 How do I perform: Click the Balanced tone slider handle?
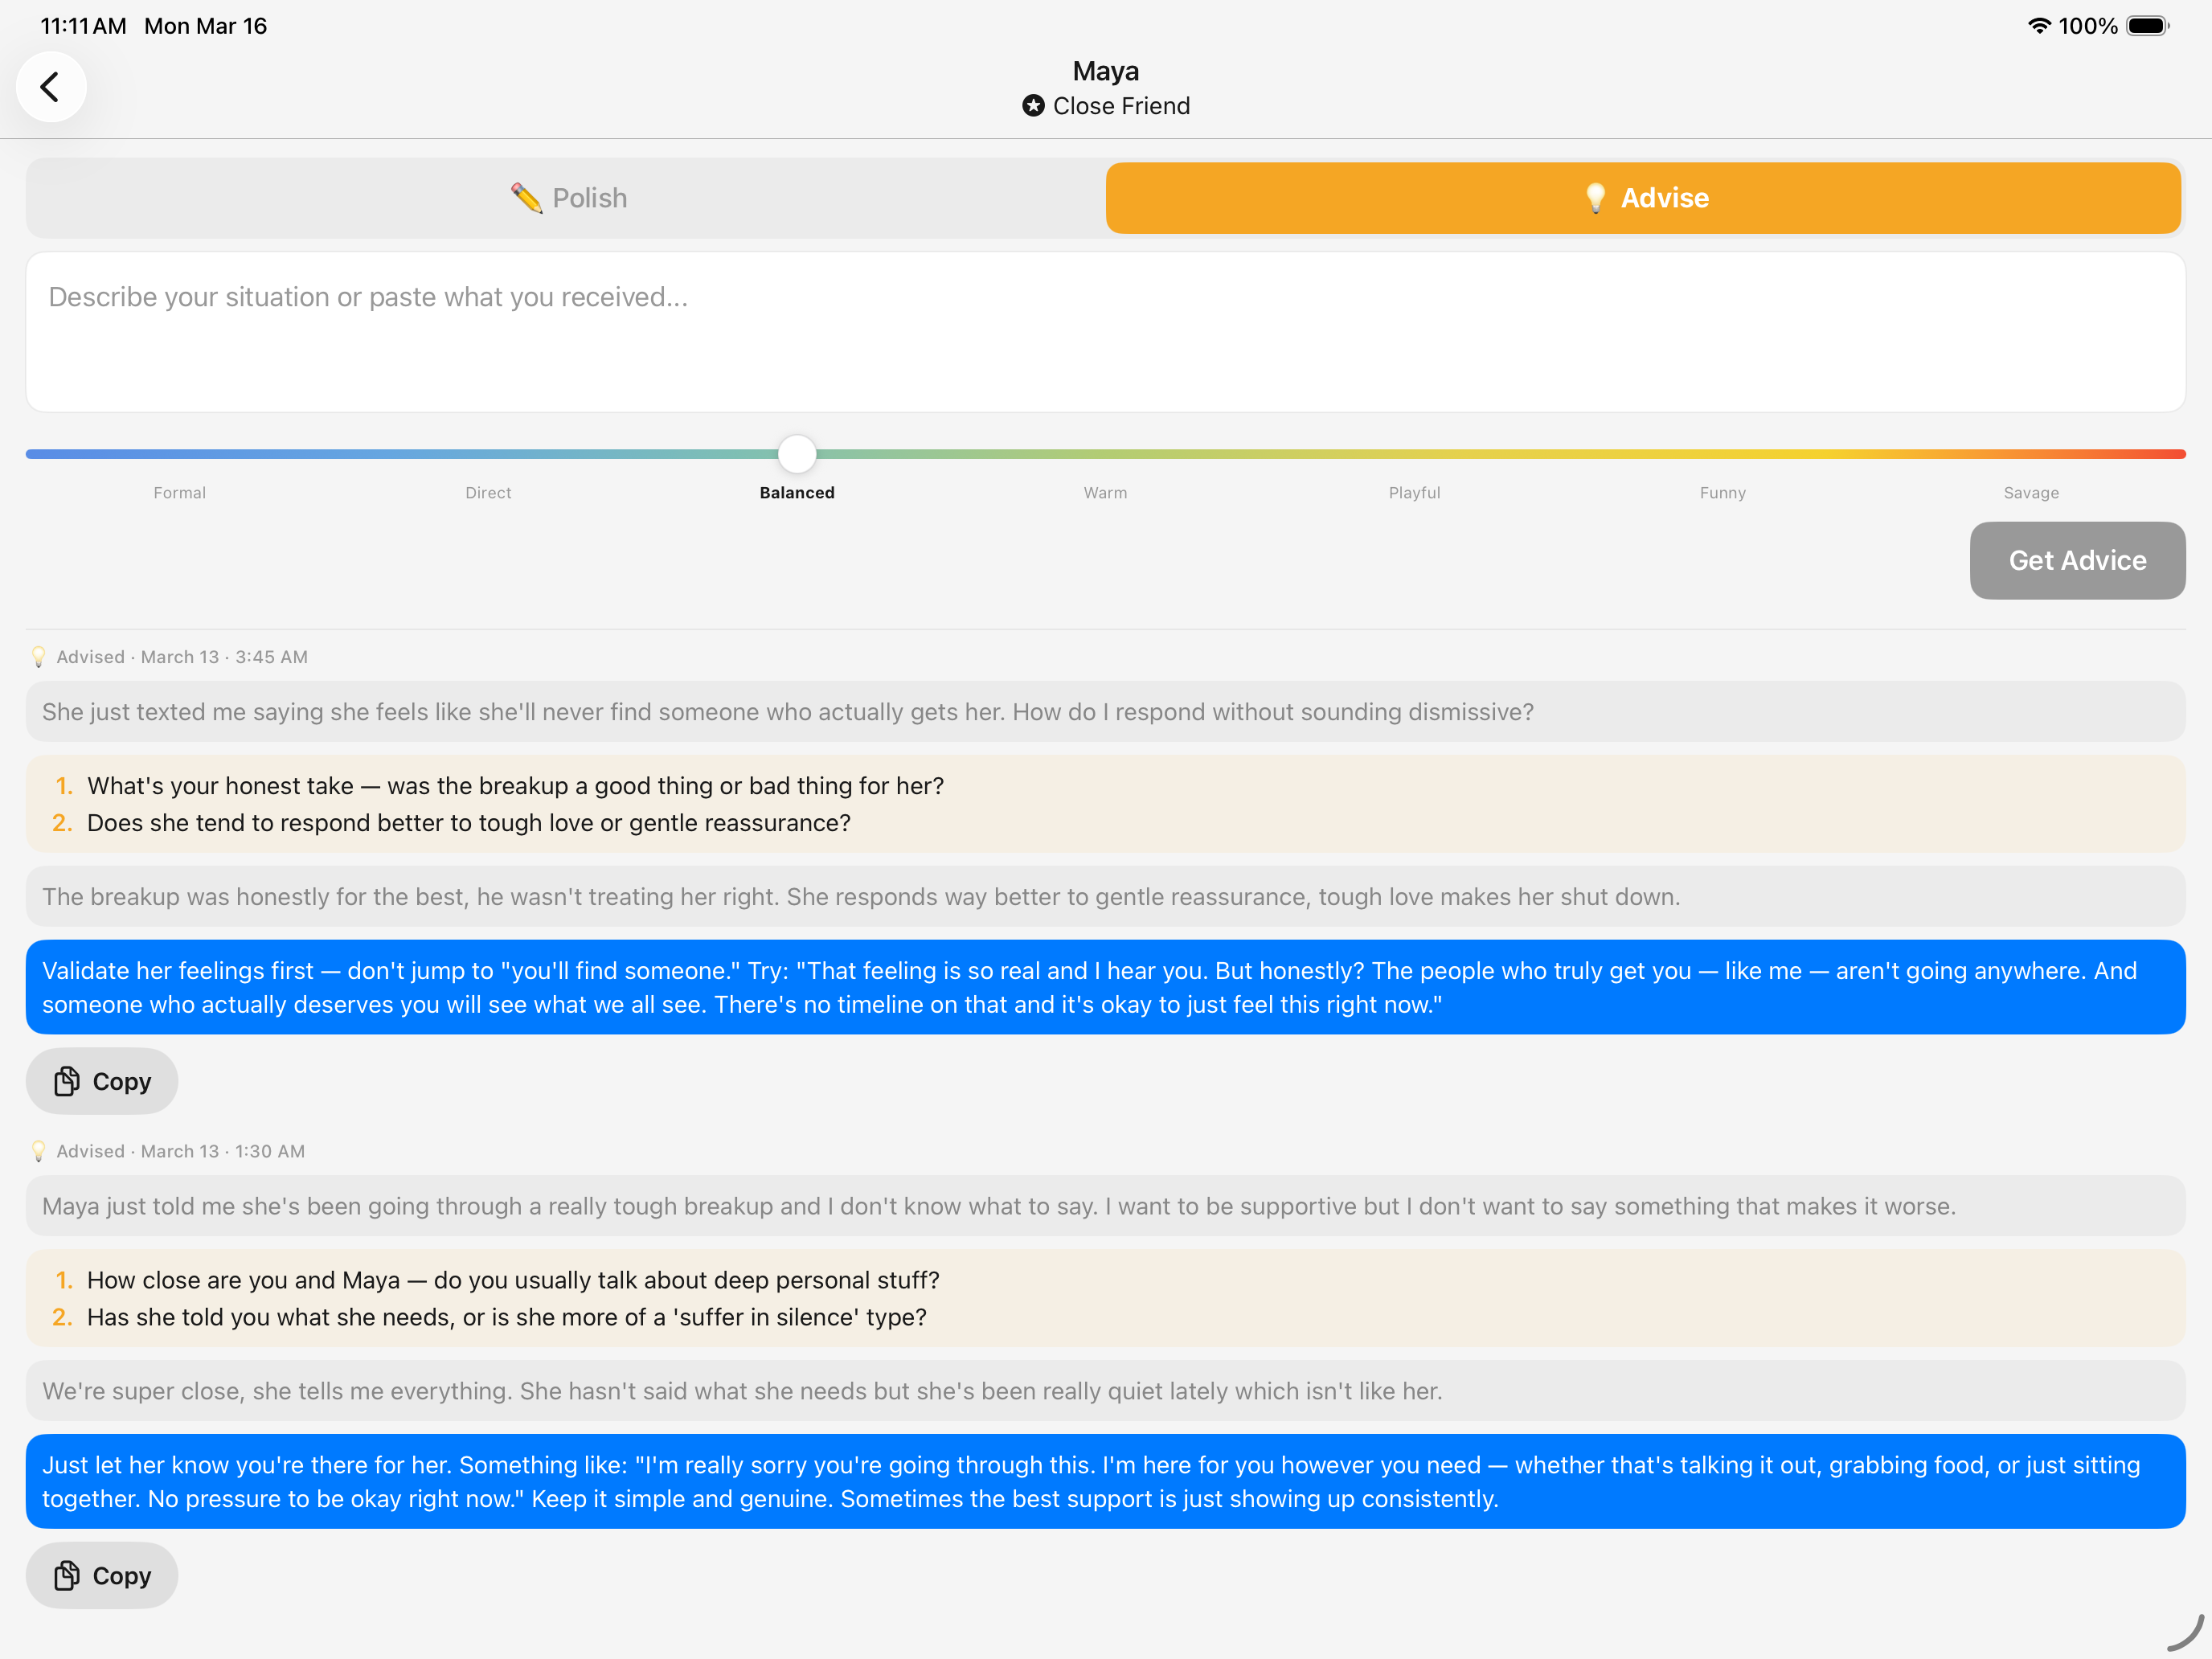tap(796, 453)
